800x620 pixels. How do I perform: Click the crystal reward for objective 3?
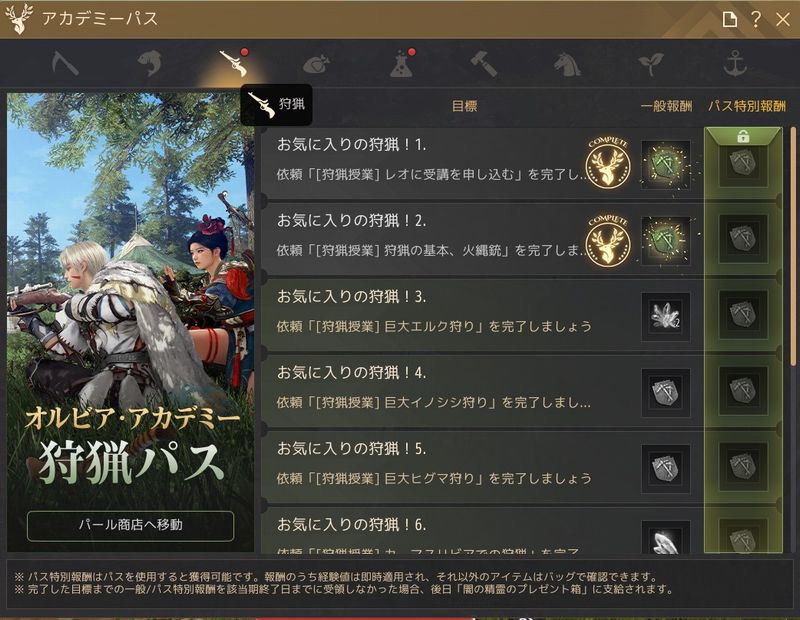[665, 316]
